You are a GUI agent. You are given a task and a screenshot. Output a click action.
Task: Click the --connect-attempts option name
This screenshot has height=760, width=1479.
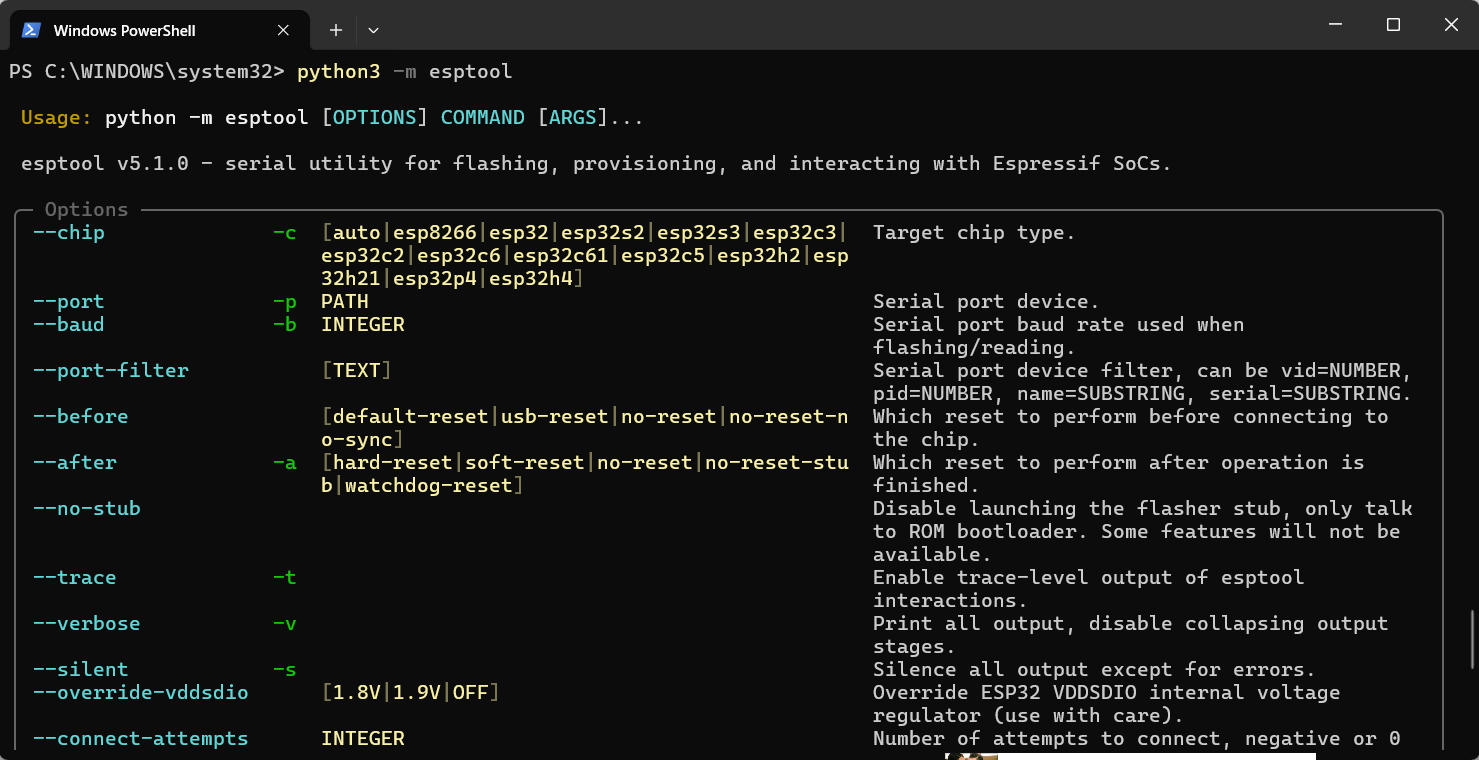click(141, 739)
